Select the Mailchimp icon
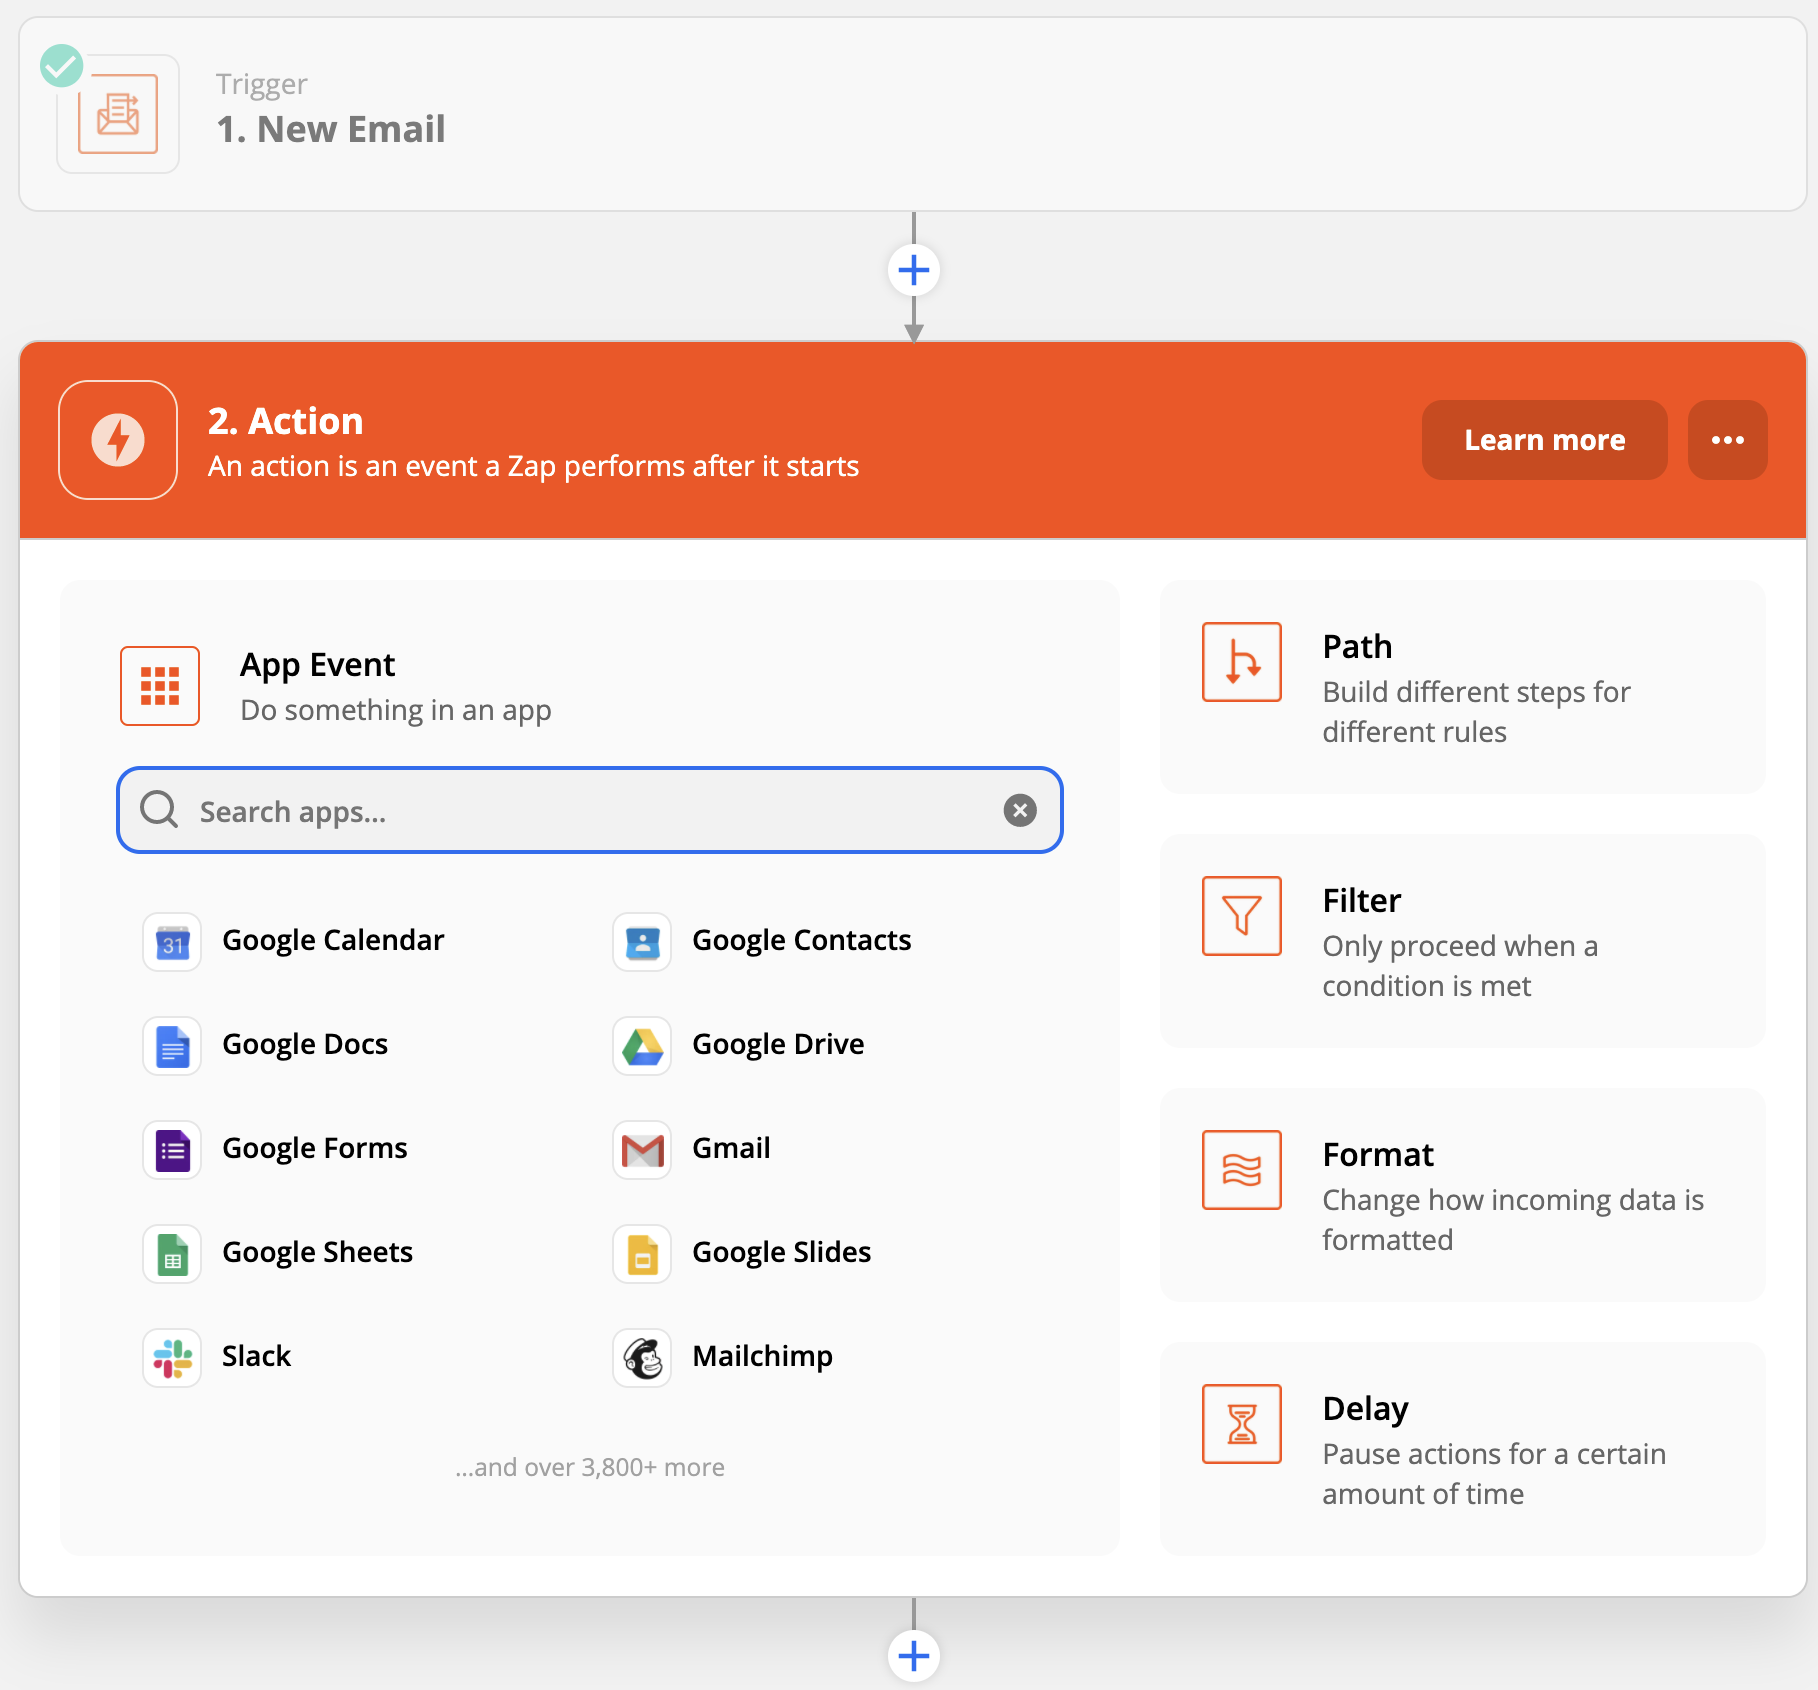Screen dimensions: 1818x1690 [x=642, y=1358]
